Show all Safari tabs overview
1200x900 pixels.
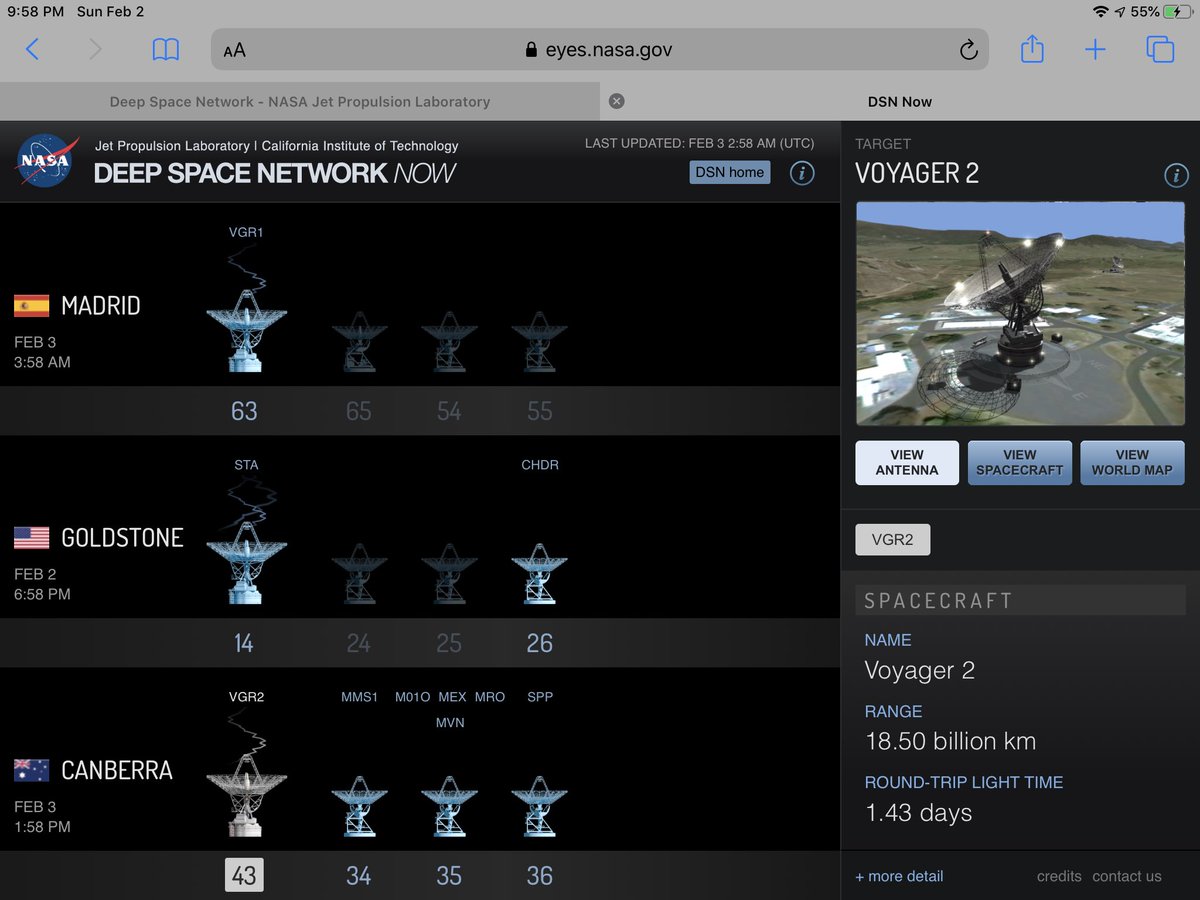[1160, 49]
